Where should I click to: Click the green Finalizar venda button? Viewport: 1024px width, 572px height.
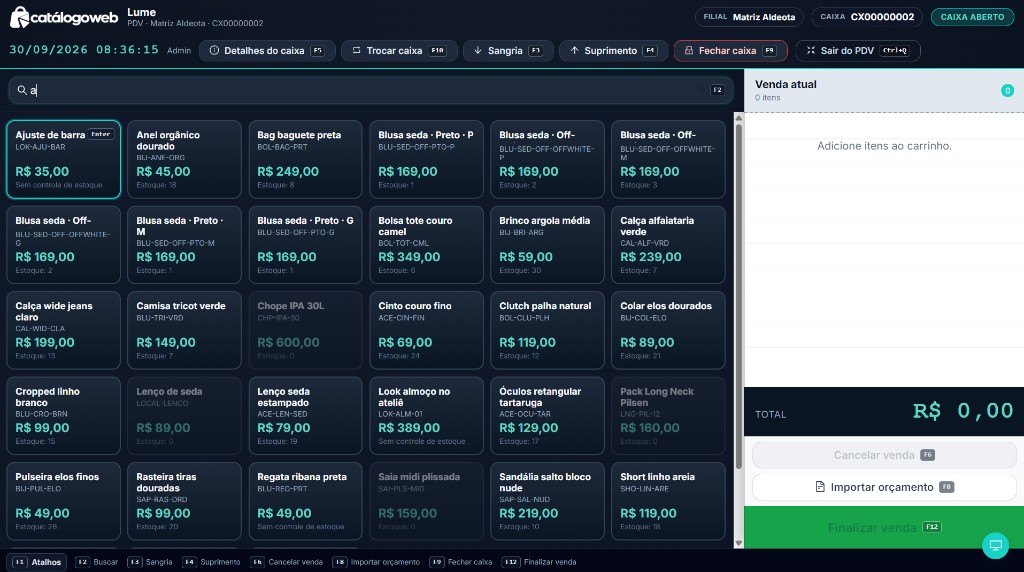point(884,527)
